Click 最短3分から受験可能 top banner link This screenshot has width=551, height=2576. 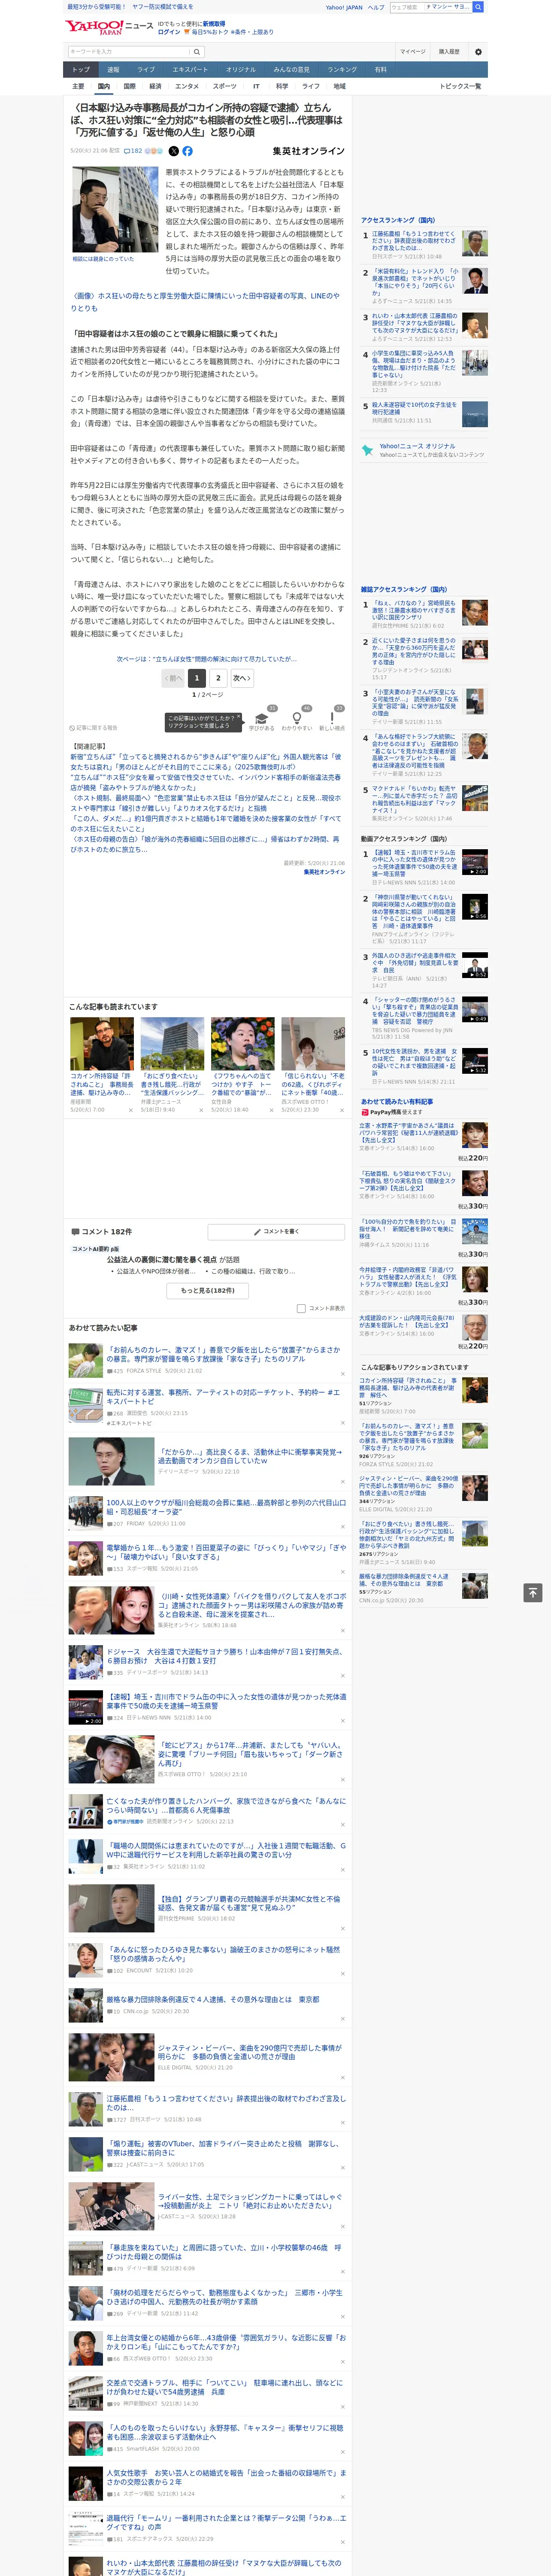click(x=97, y=7)
